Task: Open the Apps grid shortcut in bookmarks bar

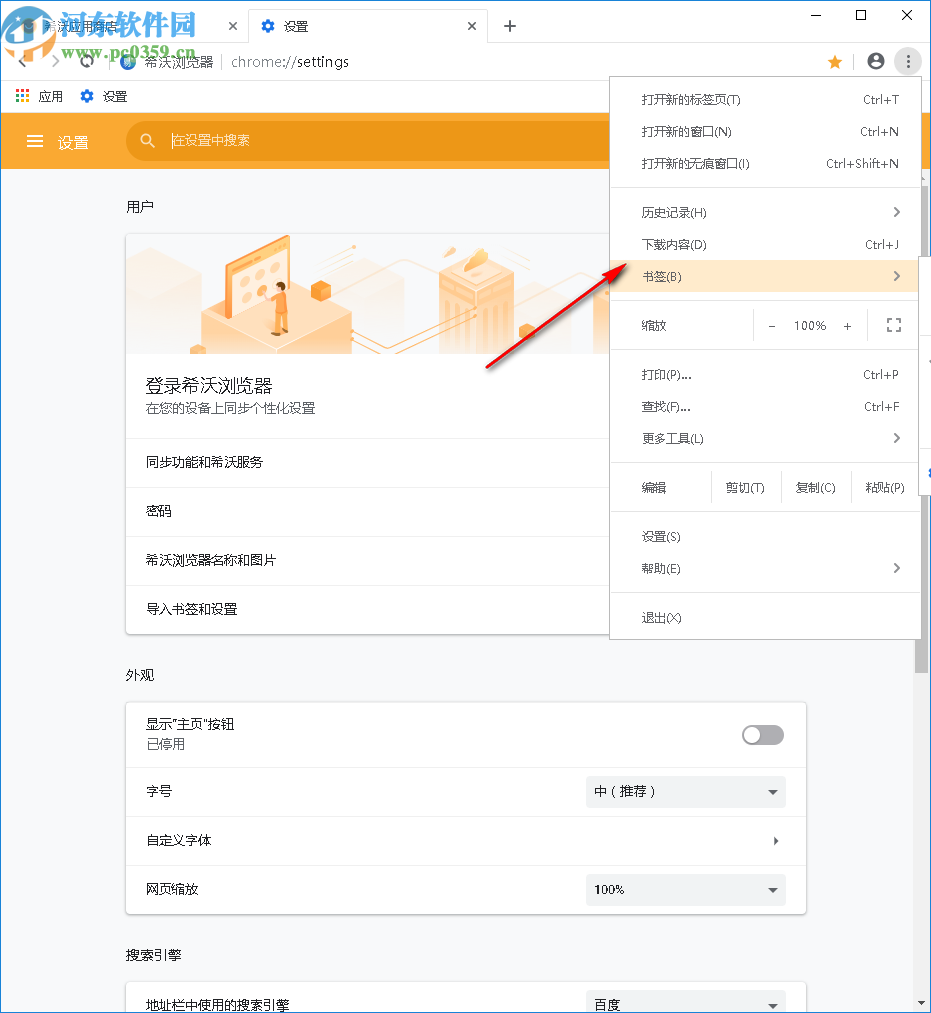Action: tap(39, 96)
